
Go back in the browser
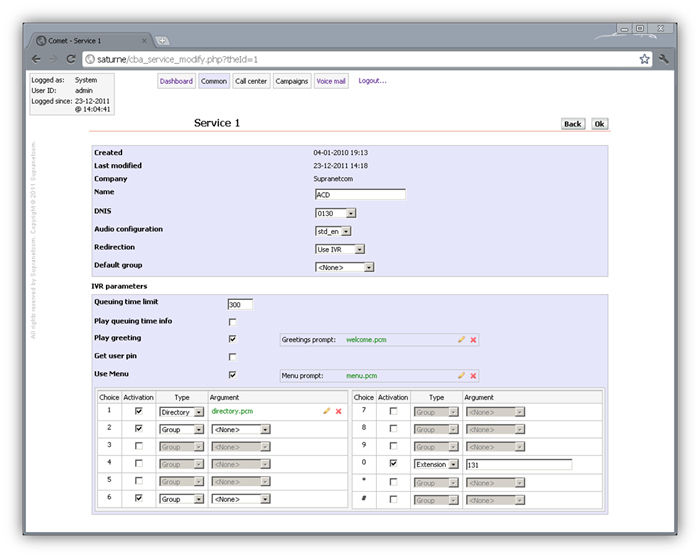[37, 59]
